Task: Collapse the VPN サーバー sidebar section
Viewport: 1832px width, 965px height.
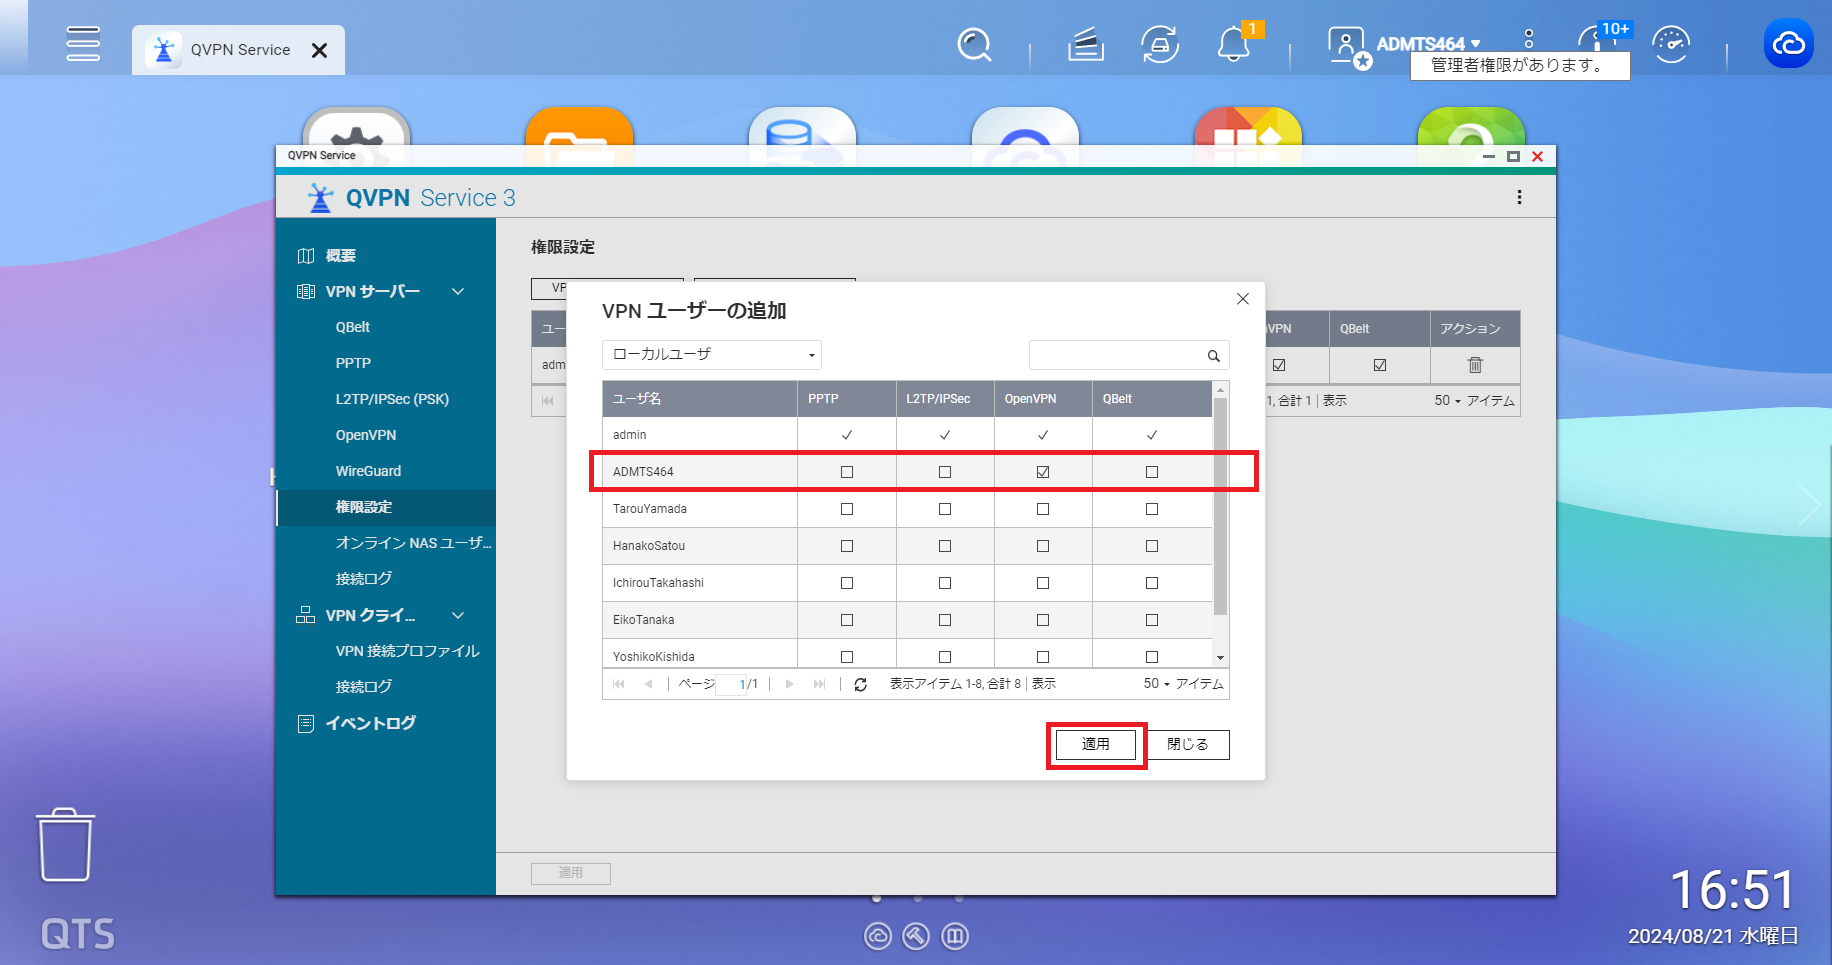Action: 458,291
